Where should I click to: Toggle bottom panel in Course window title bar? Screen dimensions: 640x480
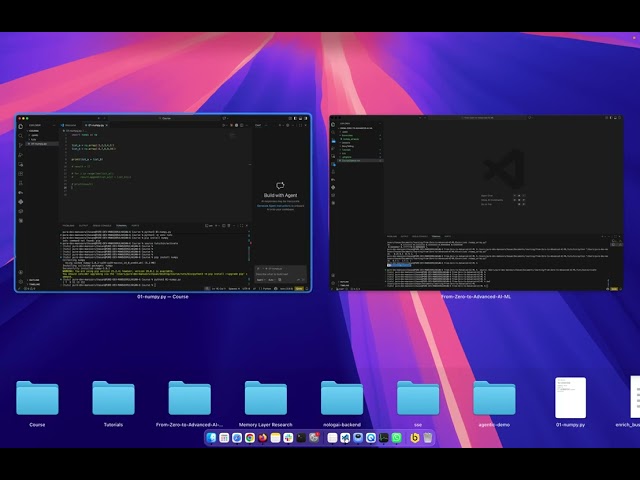tap(300, 118)
